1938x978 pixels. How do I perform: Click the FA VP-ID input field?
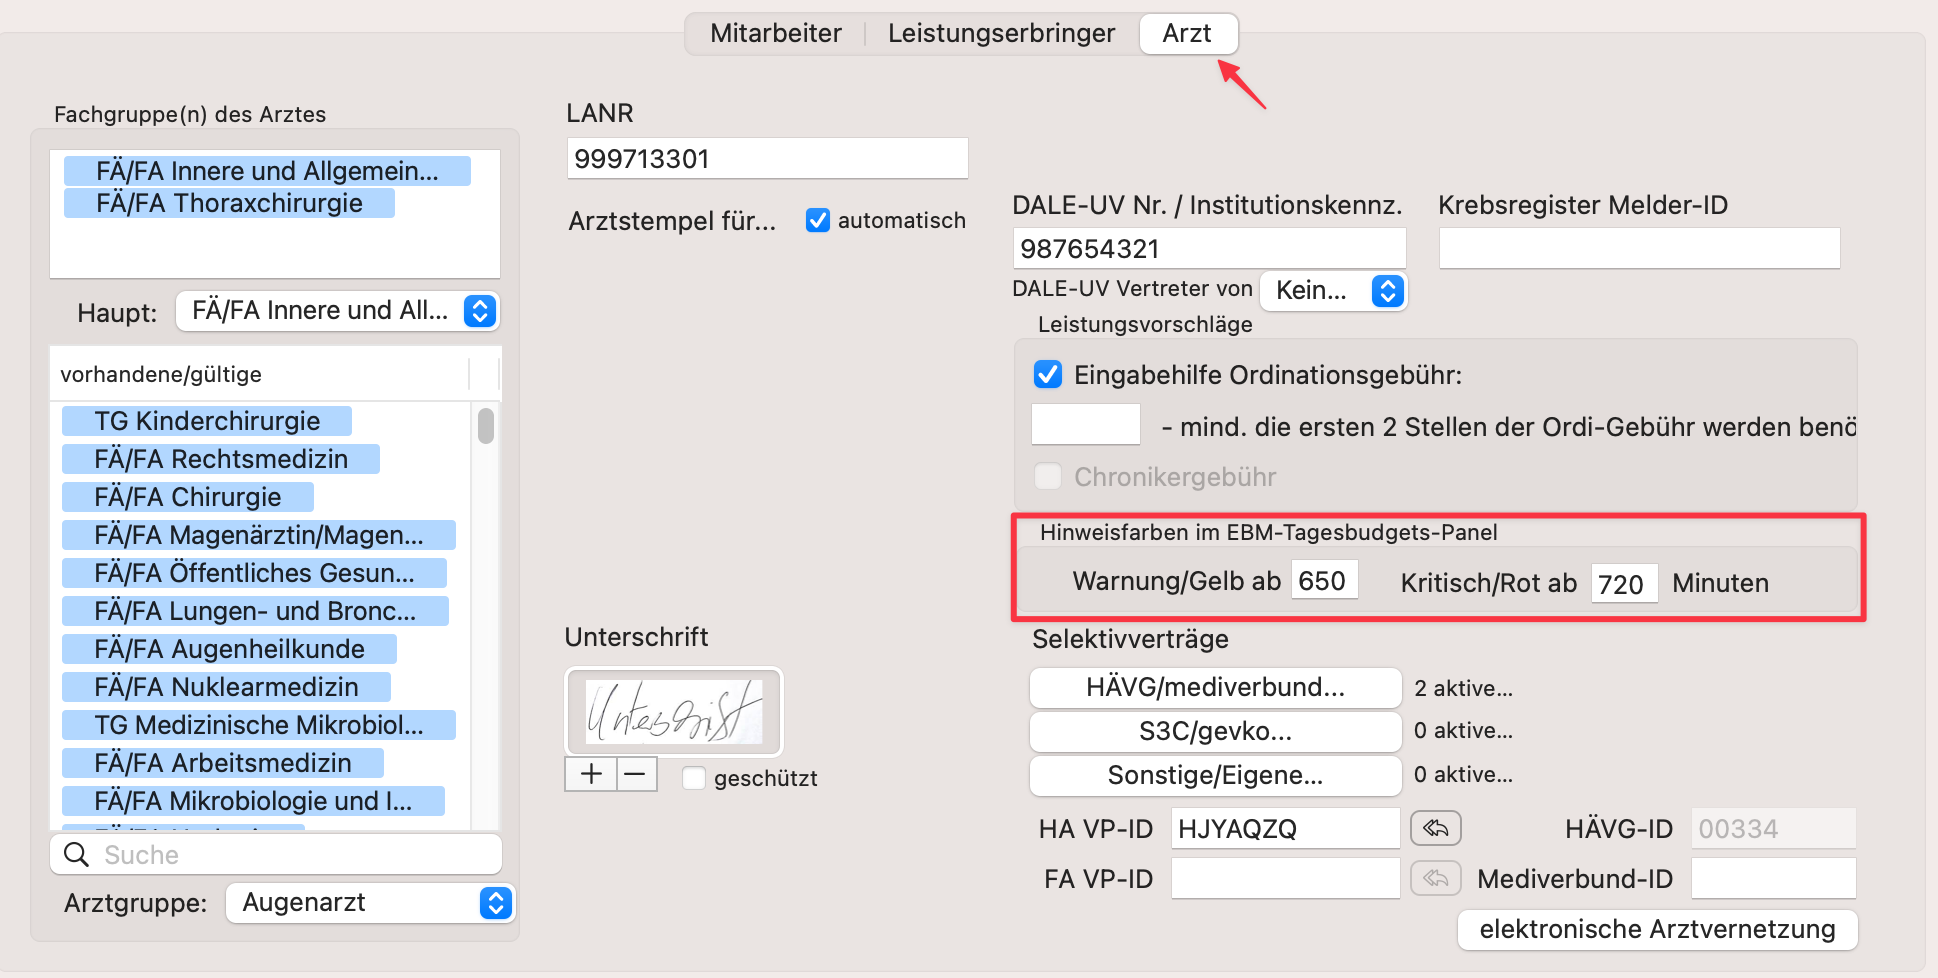1285,878
